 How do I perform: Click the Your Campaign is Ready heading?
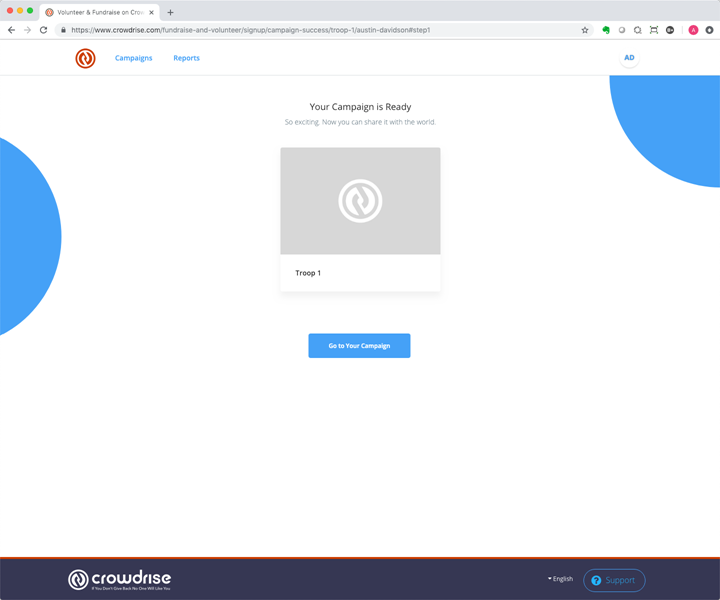click(x=360, y=107)
